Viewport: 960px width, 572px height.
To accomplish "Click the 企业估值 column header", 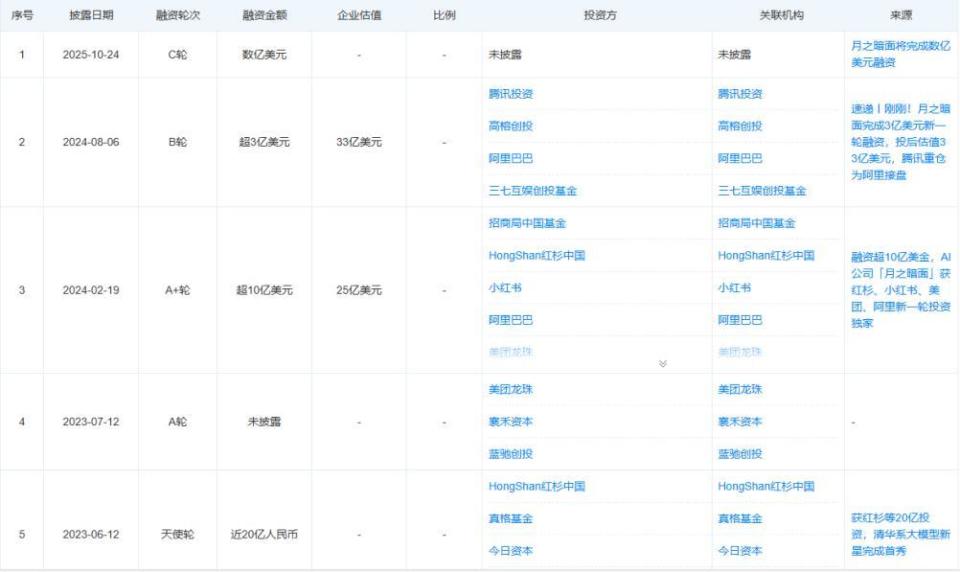I will point(359,15).
